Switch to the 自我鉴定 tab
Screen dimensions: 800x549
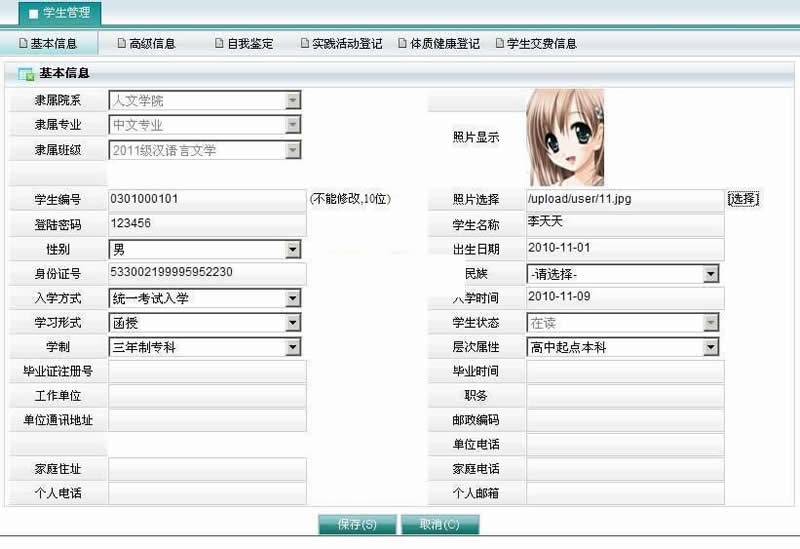point(243,44)
